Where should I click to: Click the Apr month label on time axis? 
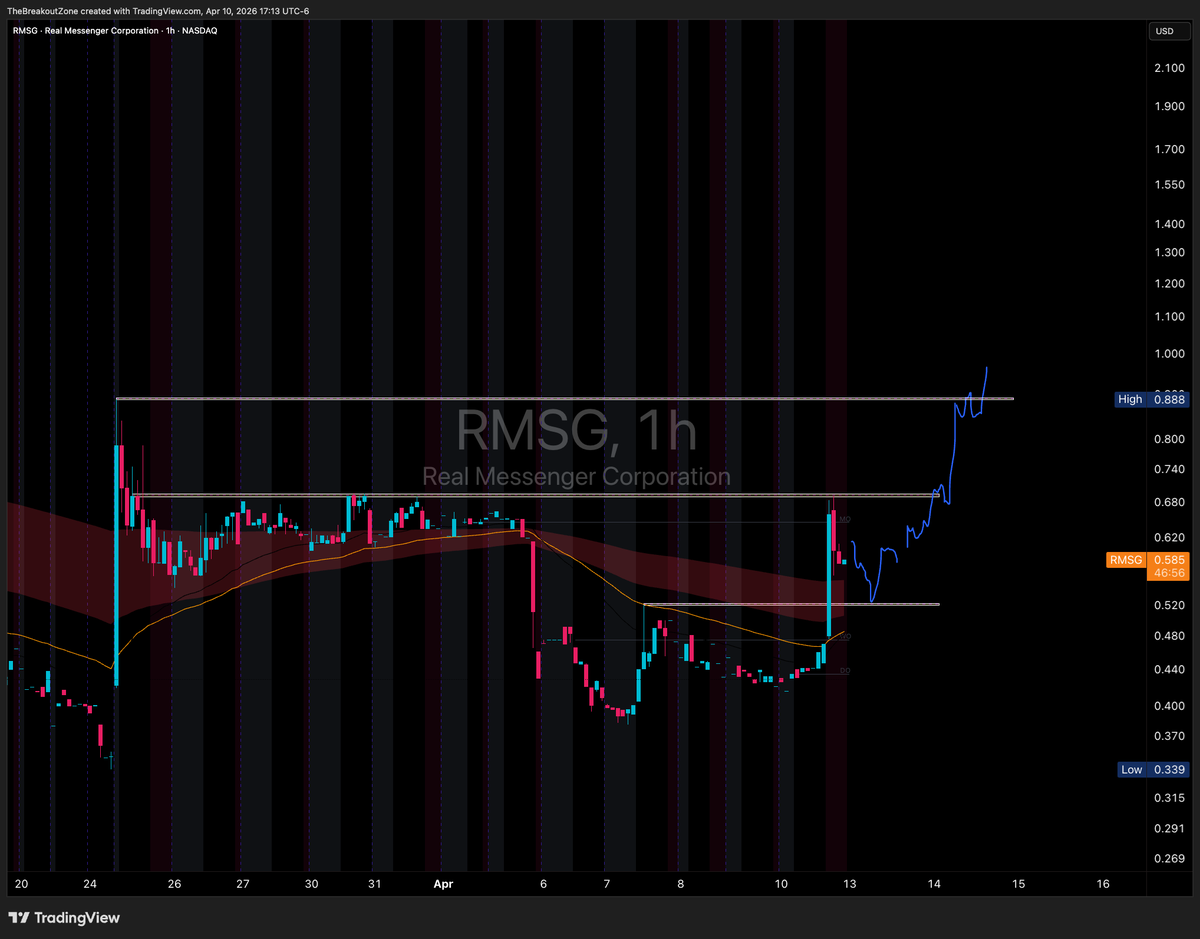click(443, 884)
